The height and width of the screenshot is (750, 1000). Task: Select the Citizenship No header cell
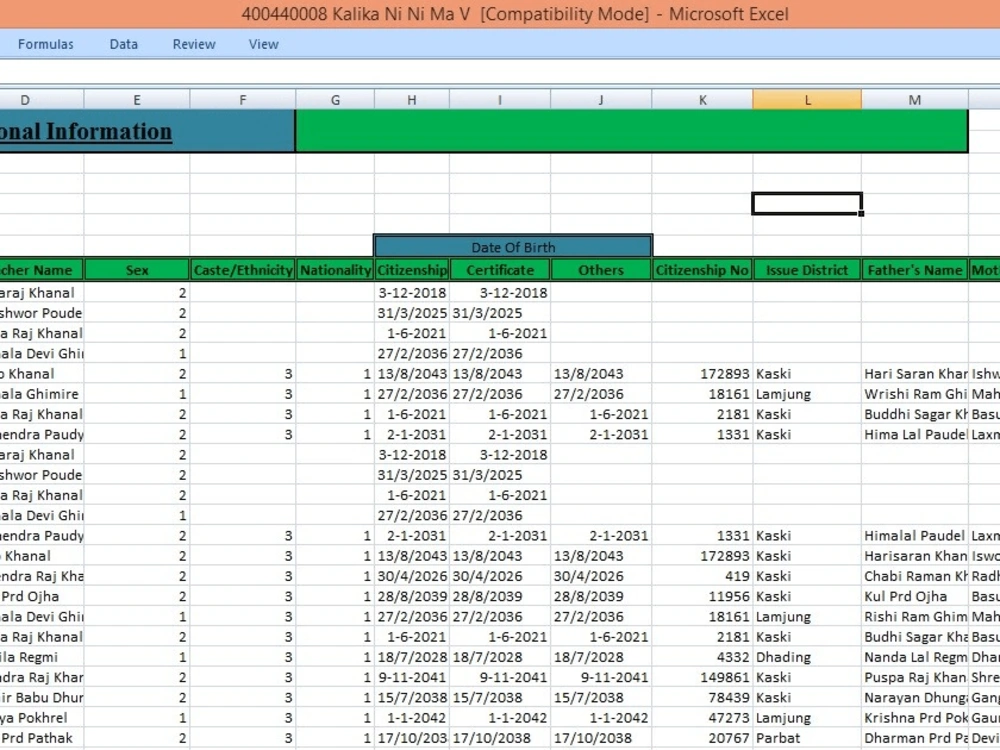703,270
